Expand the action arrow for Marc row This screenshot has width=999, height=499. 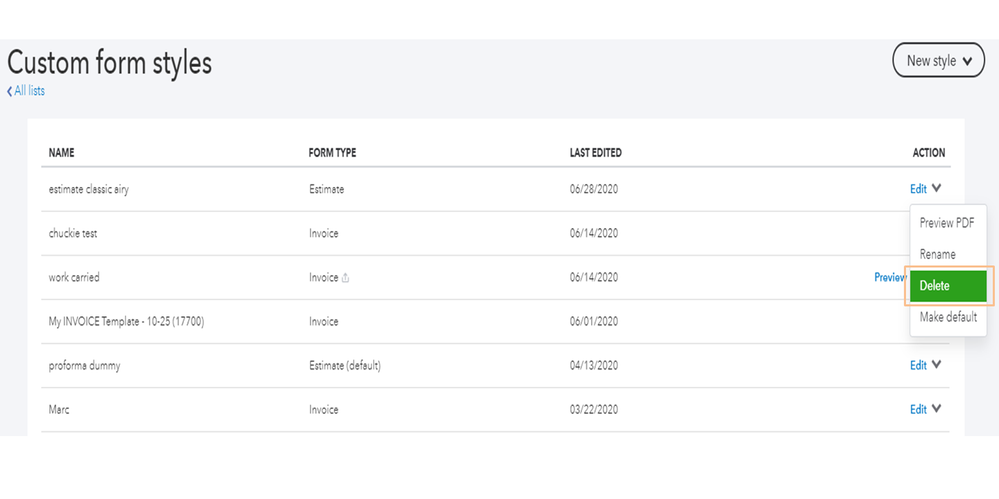coord(937,409)
